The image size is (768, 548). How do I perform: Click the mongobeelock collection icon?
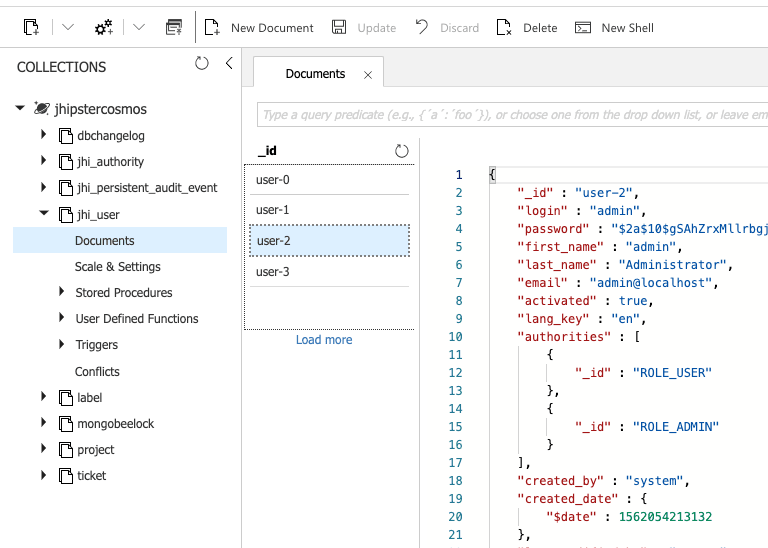pyautogui.click(x=66, y=423)
